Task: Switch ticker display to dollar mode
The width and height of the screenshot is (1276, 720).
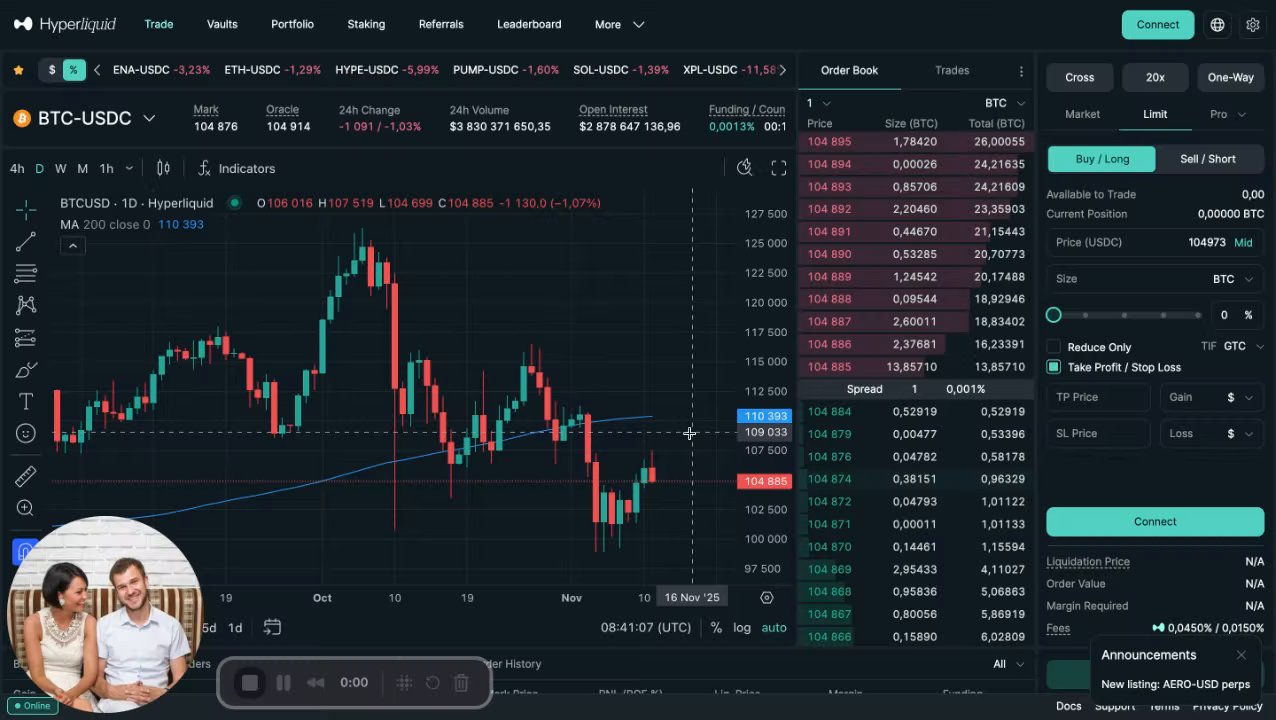Action: tap(52, 70)
